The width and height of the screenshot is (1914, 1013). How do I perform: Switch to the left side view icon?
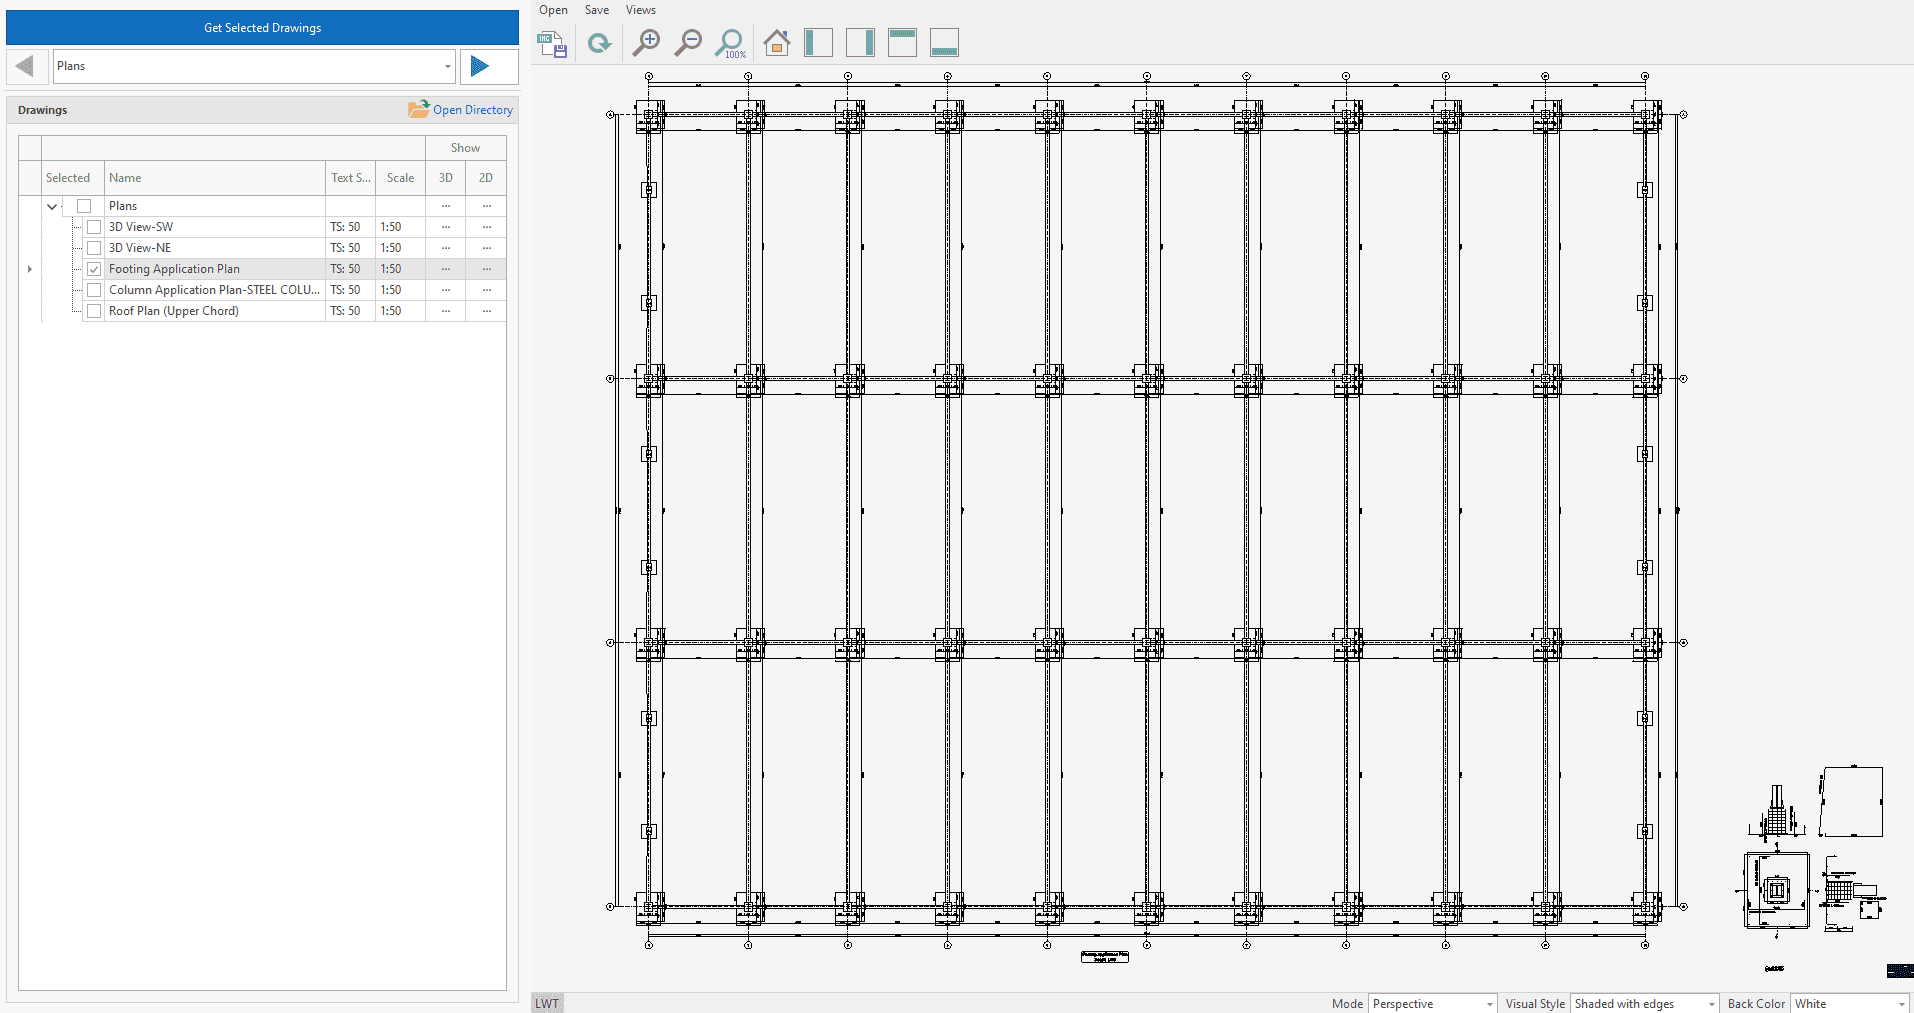818,43
